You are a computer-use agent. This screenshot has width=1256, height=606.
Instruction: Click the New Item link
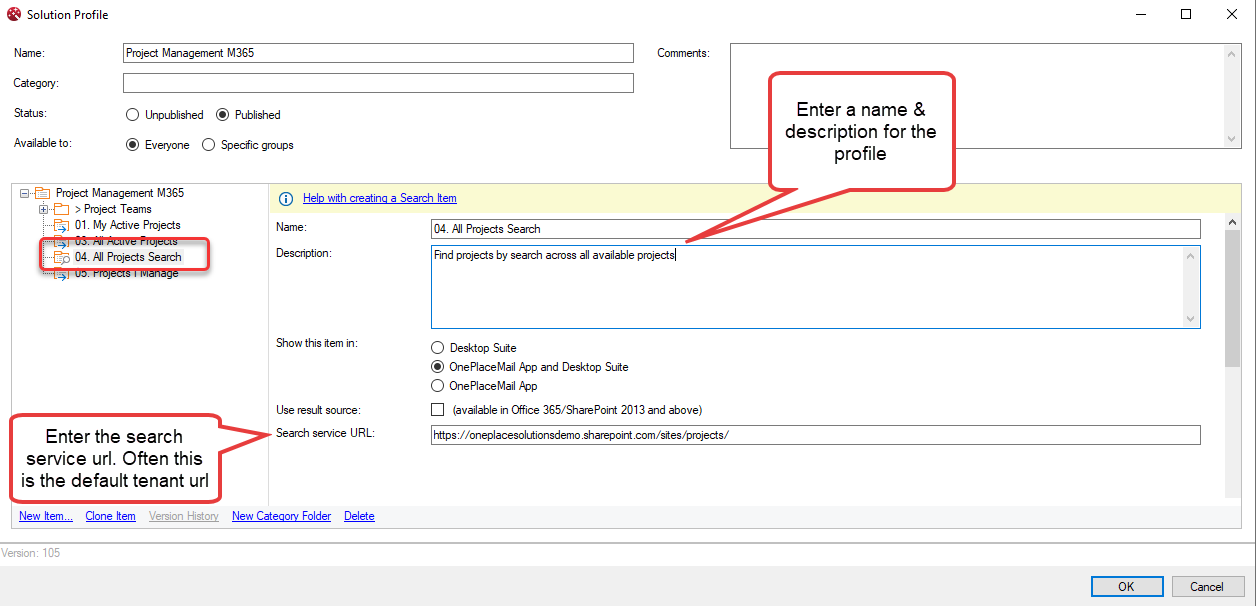46,516
